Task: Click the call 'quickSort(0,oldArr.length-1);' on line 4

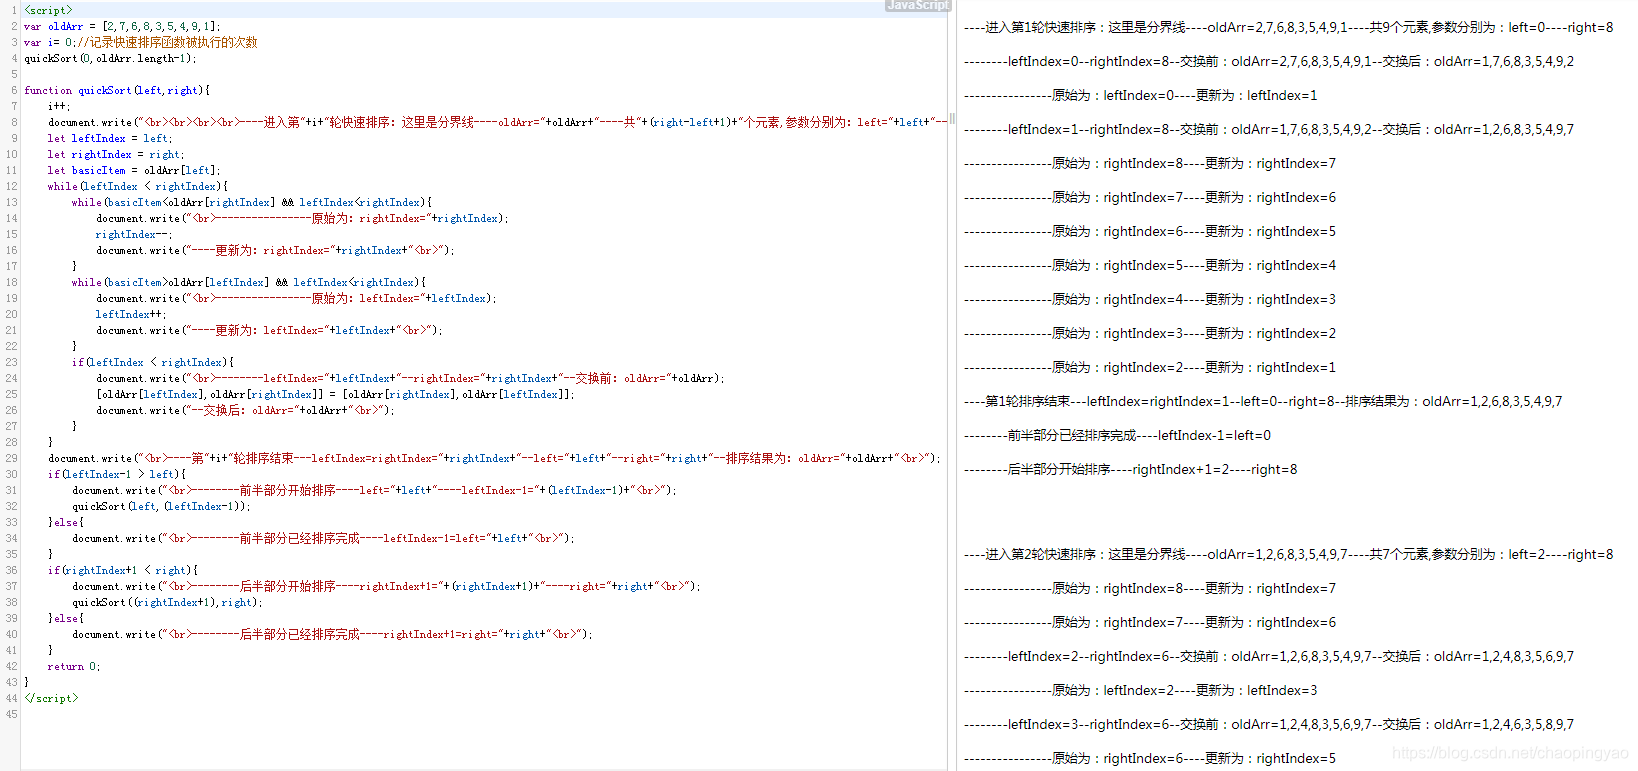Action: 111,58
